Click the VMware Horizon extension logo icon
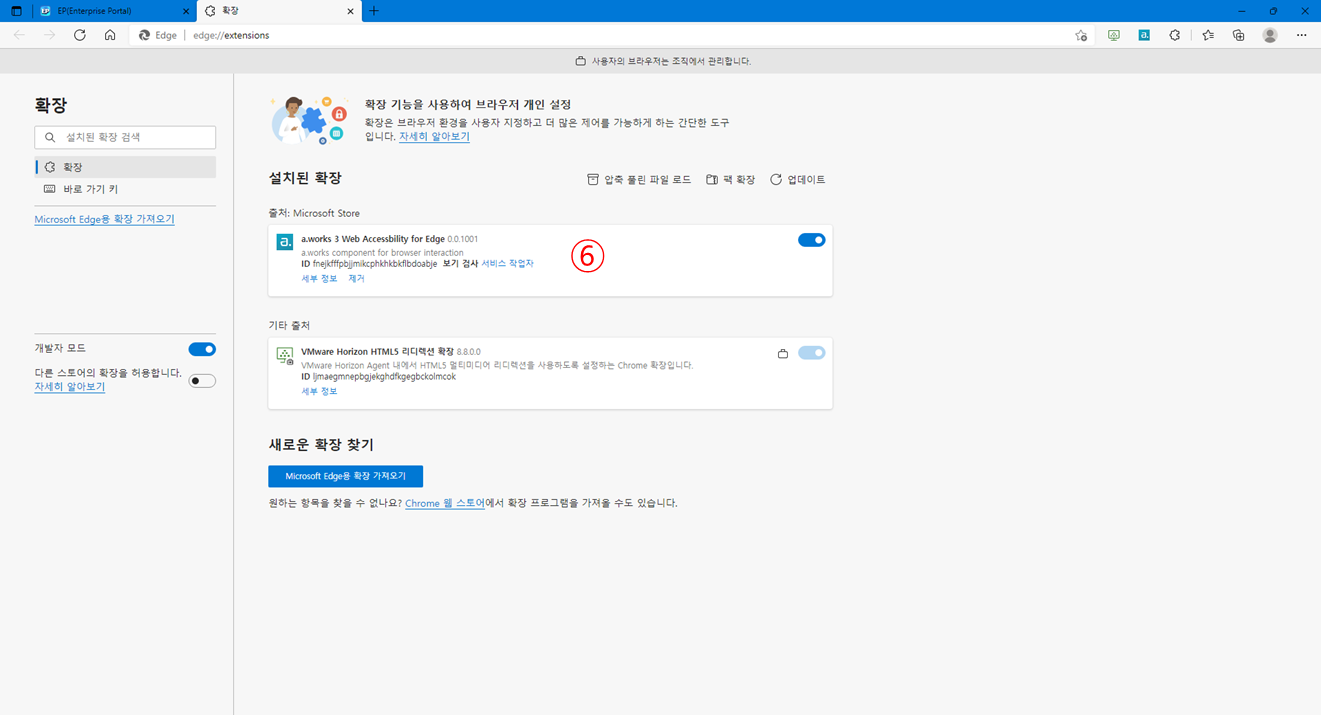The width and height of the screenshot is (1321, 715). (x=285, y=354)
